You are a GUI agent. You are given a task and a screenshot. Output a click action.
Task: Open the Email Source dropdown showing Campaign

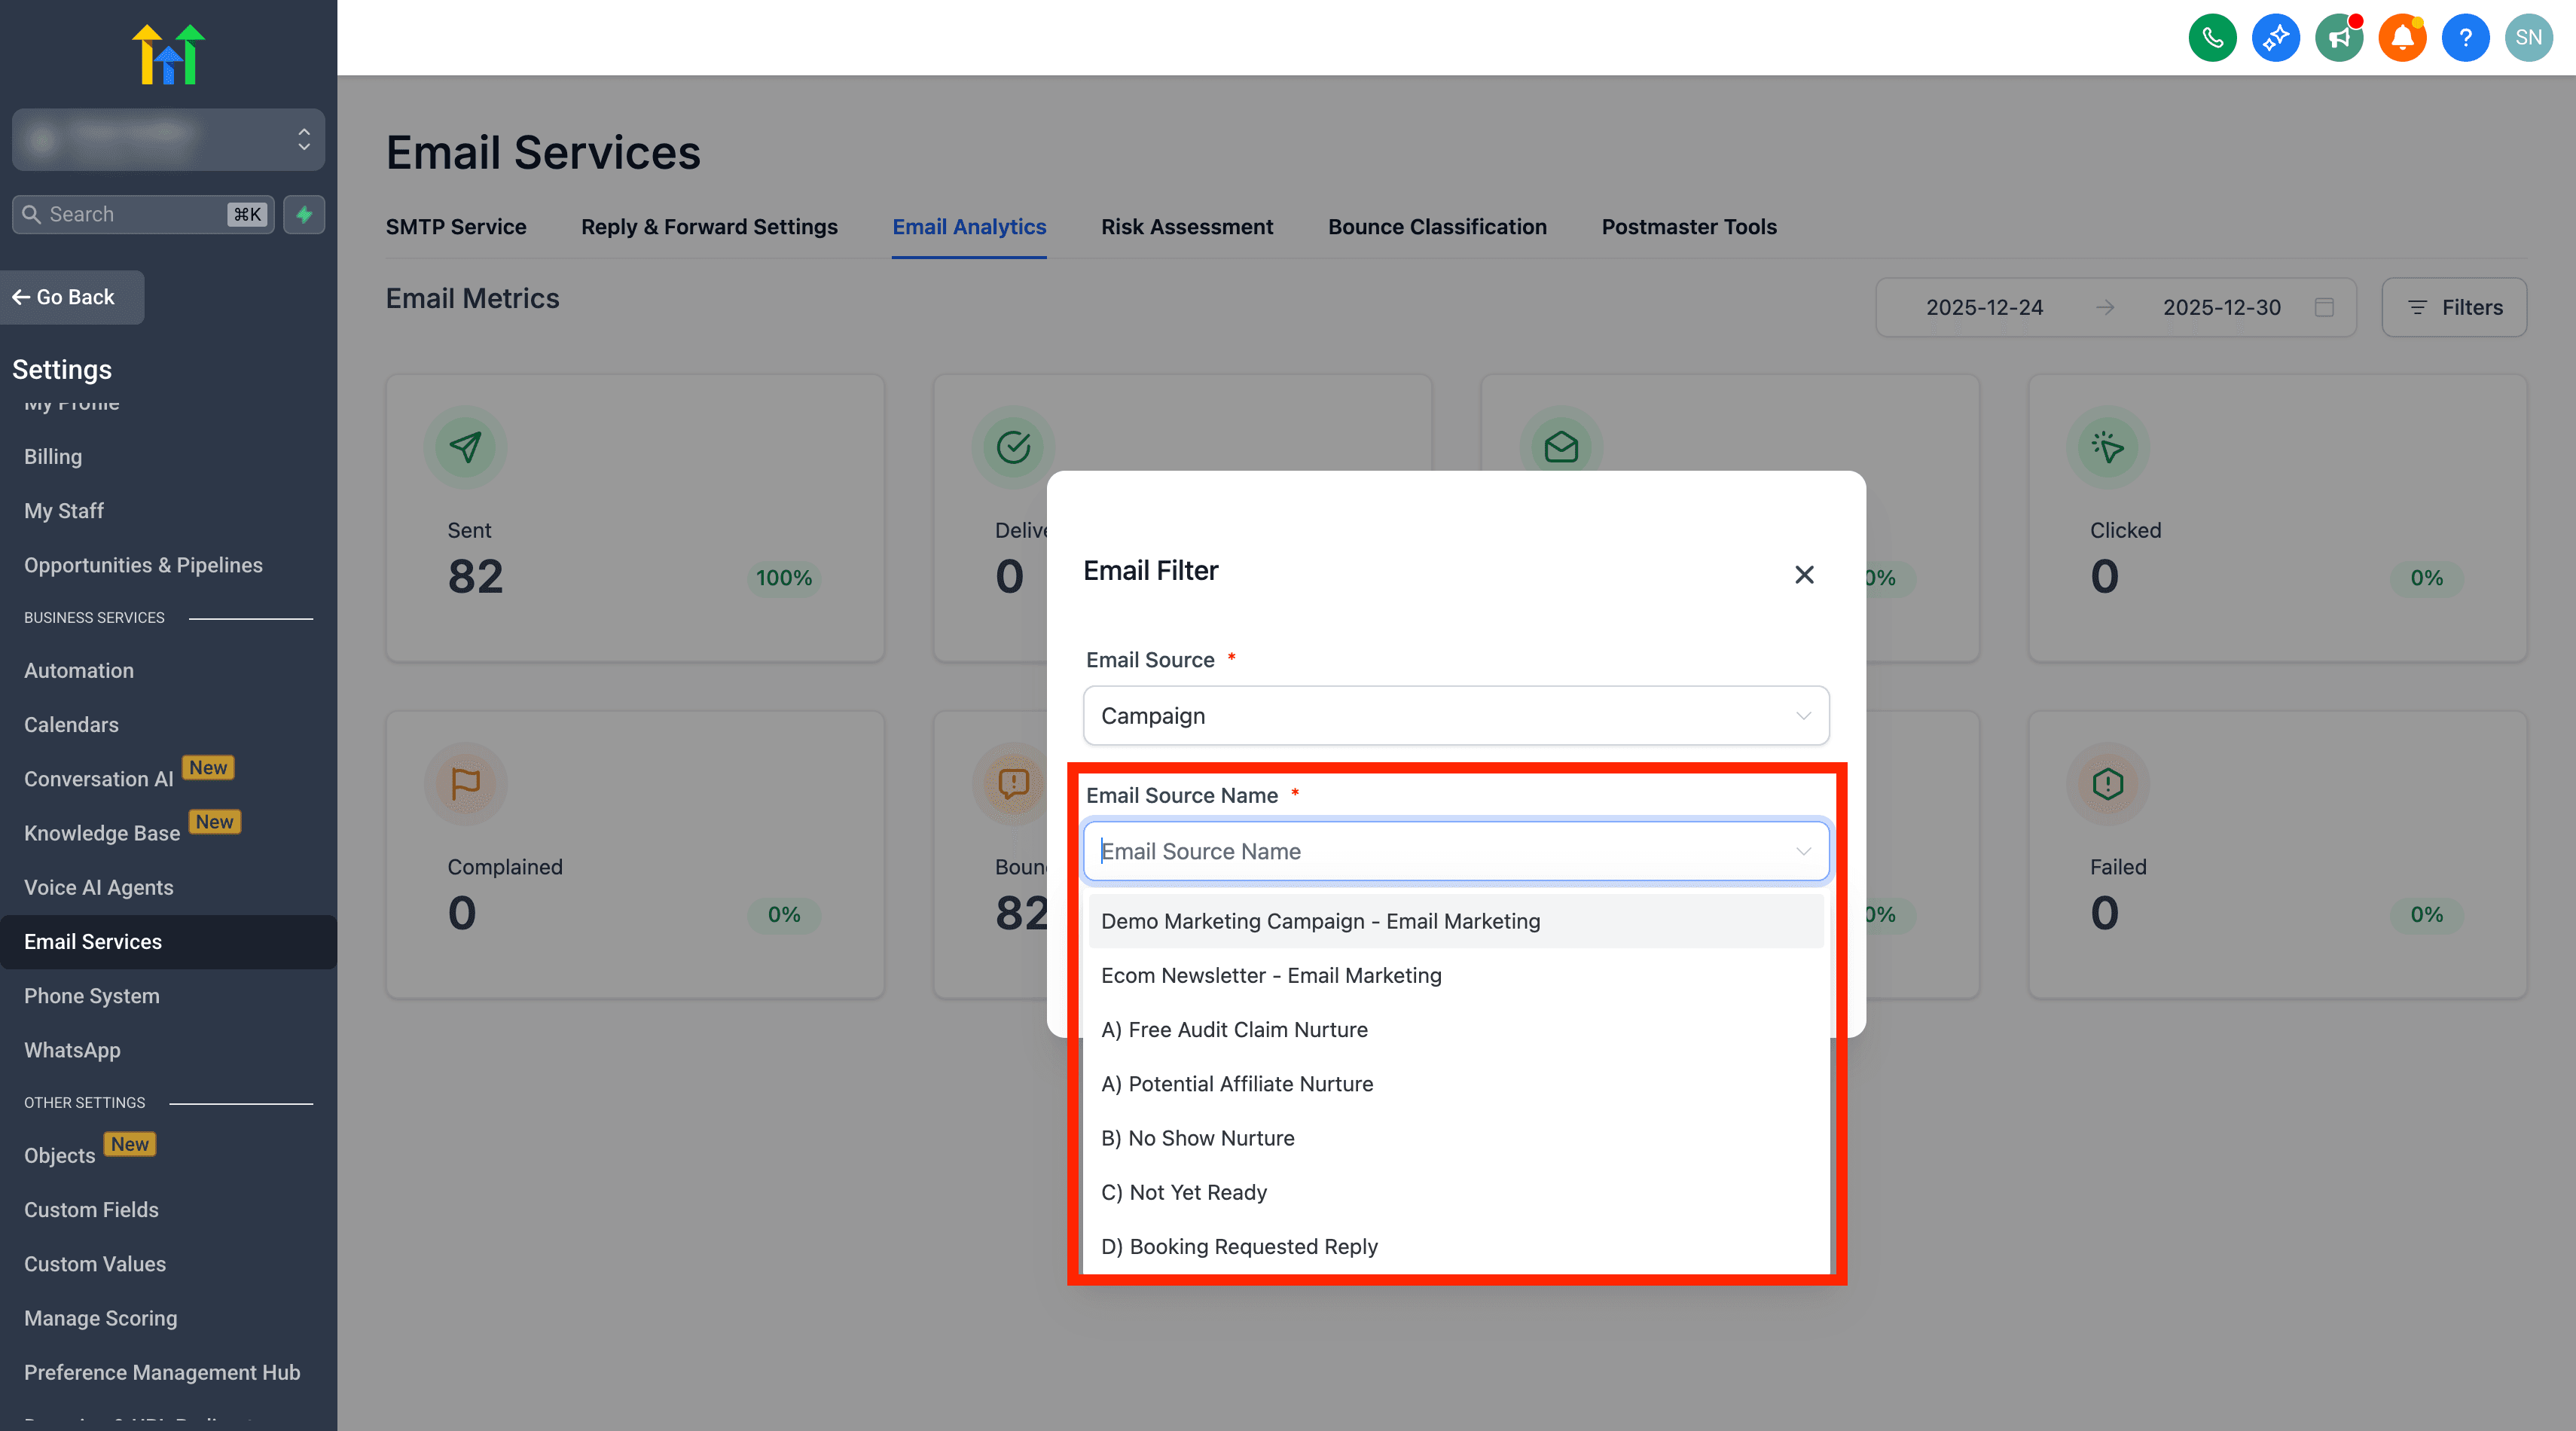pos(1455,715)
